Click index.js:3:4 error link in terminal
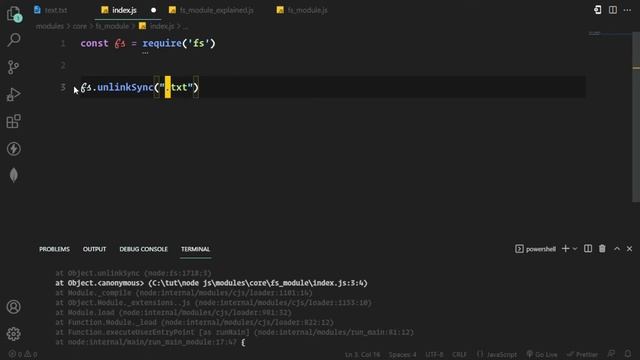This screenshot has height=360, width=640. (x=258, y=283)
